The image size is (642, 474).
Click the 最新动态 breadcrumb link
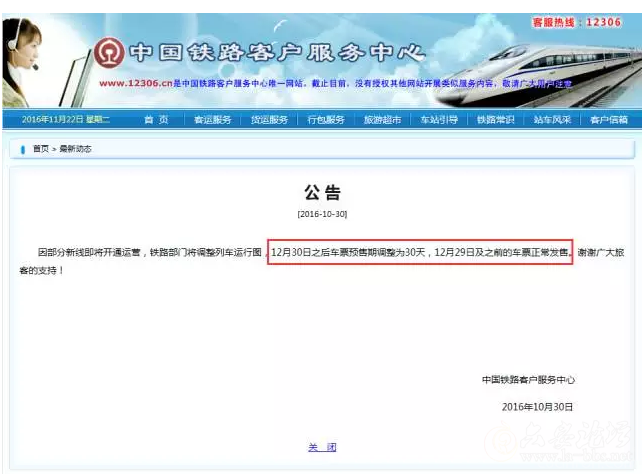(x=75, y=149)
